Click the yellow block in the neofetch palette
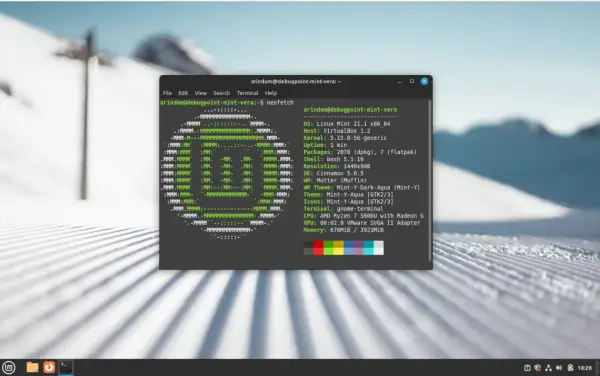 [338, 248]
